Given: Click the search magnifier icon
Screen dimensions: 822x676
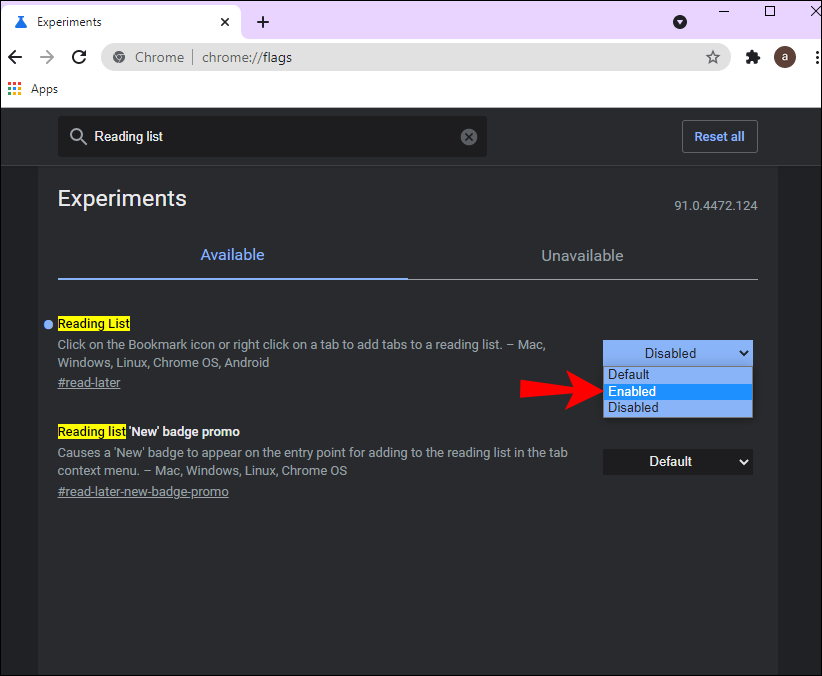Looking at the screenshot, I should click(78, 136).
